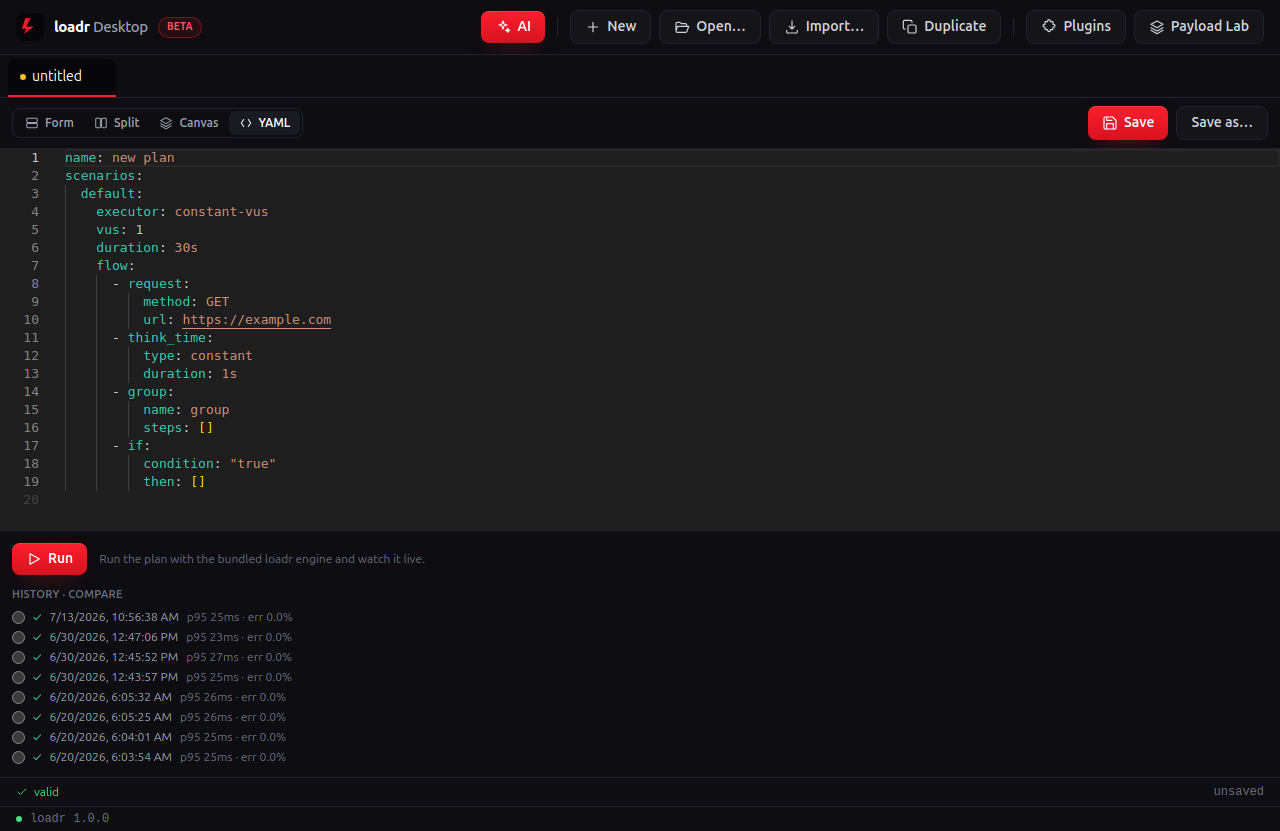The width and height of the screenshot is (1280, 831).
Task: Select radio for run 6/20/2026, 6:04:01 AM
Action: click(19, 737)
